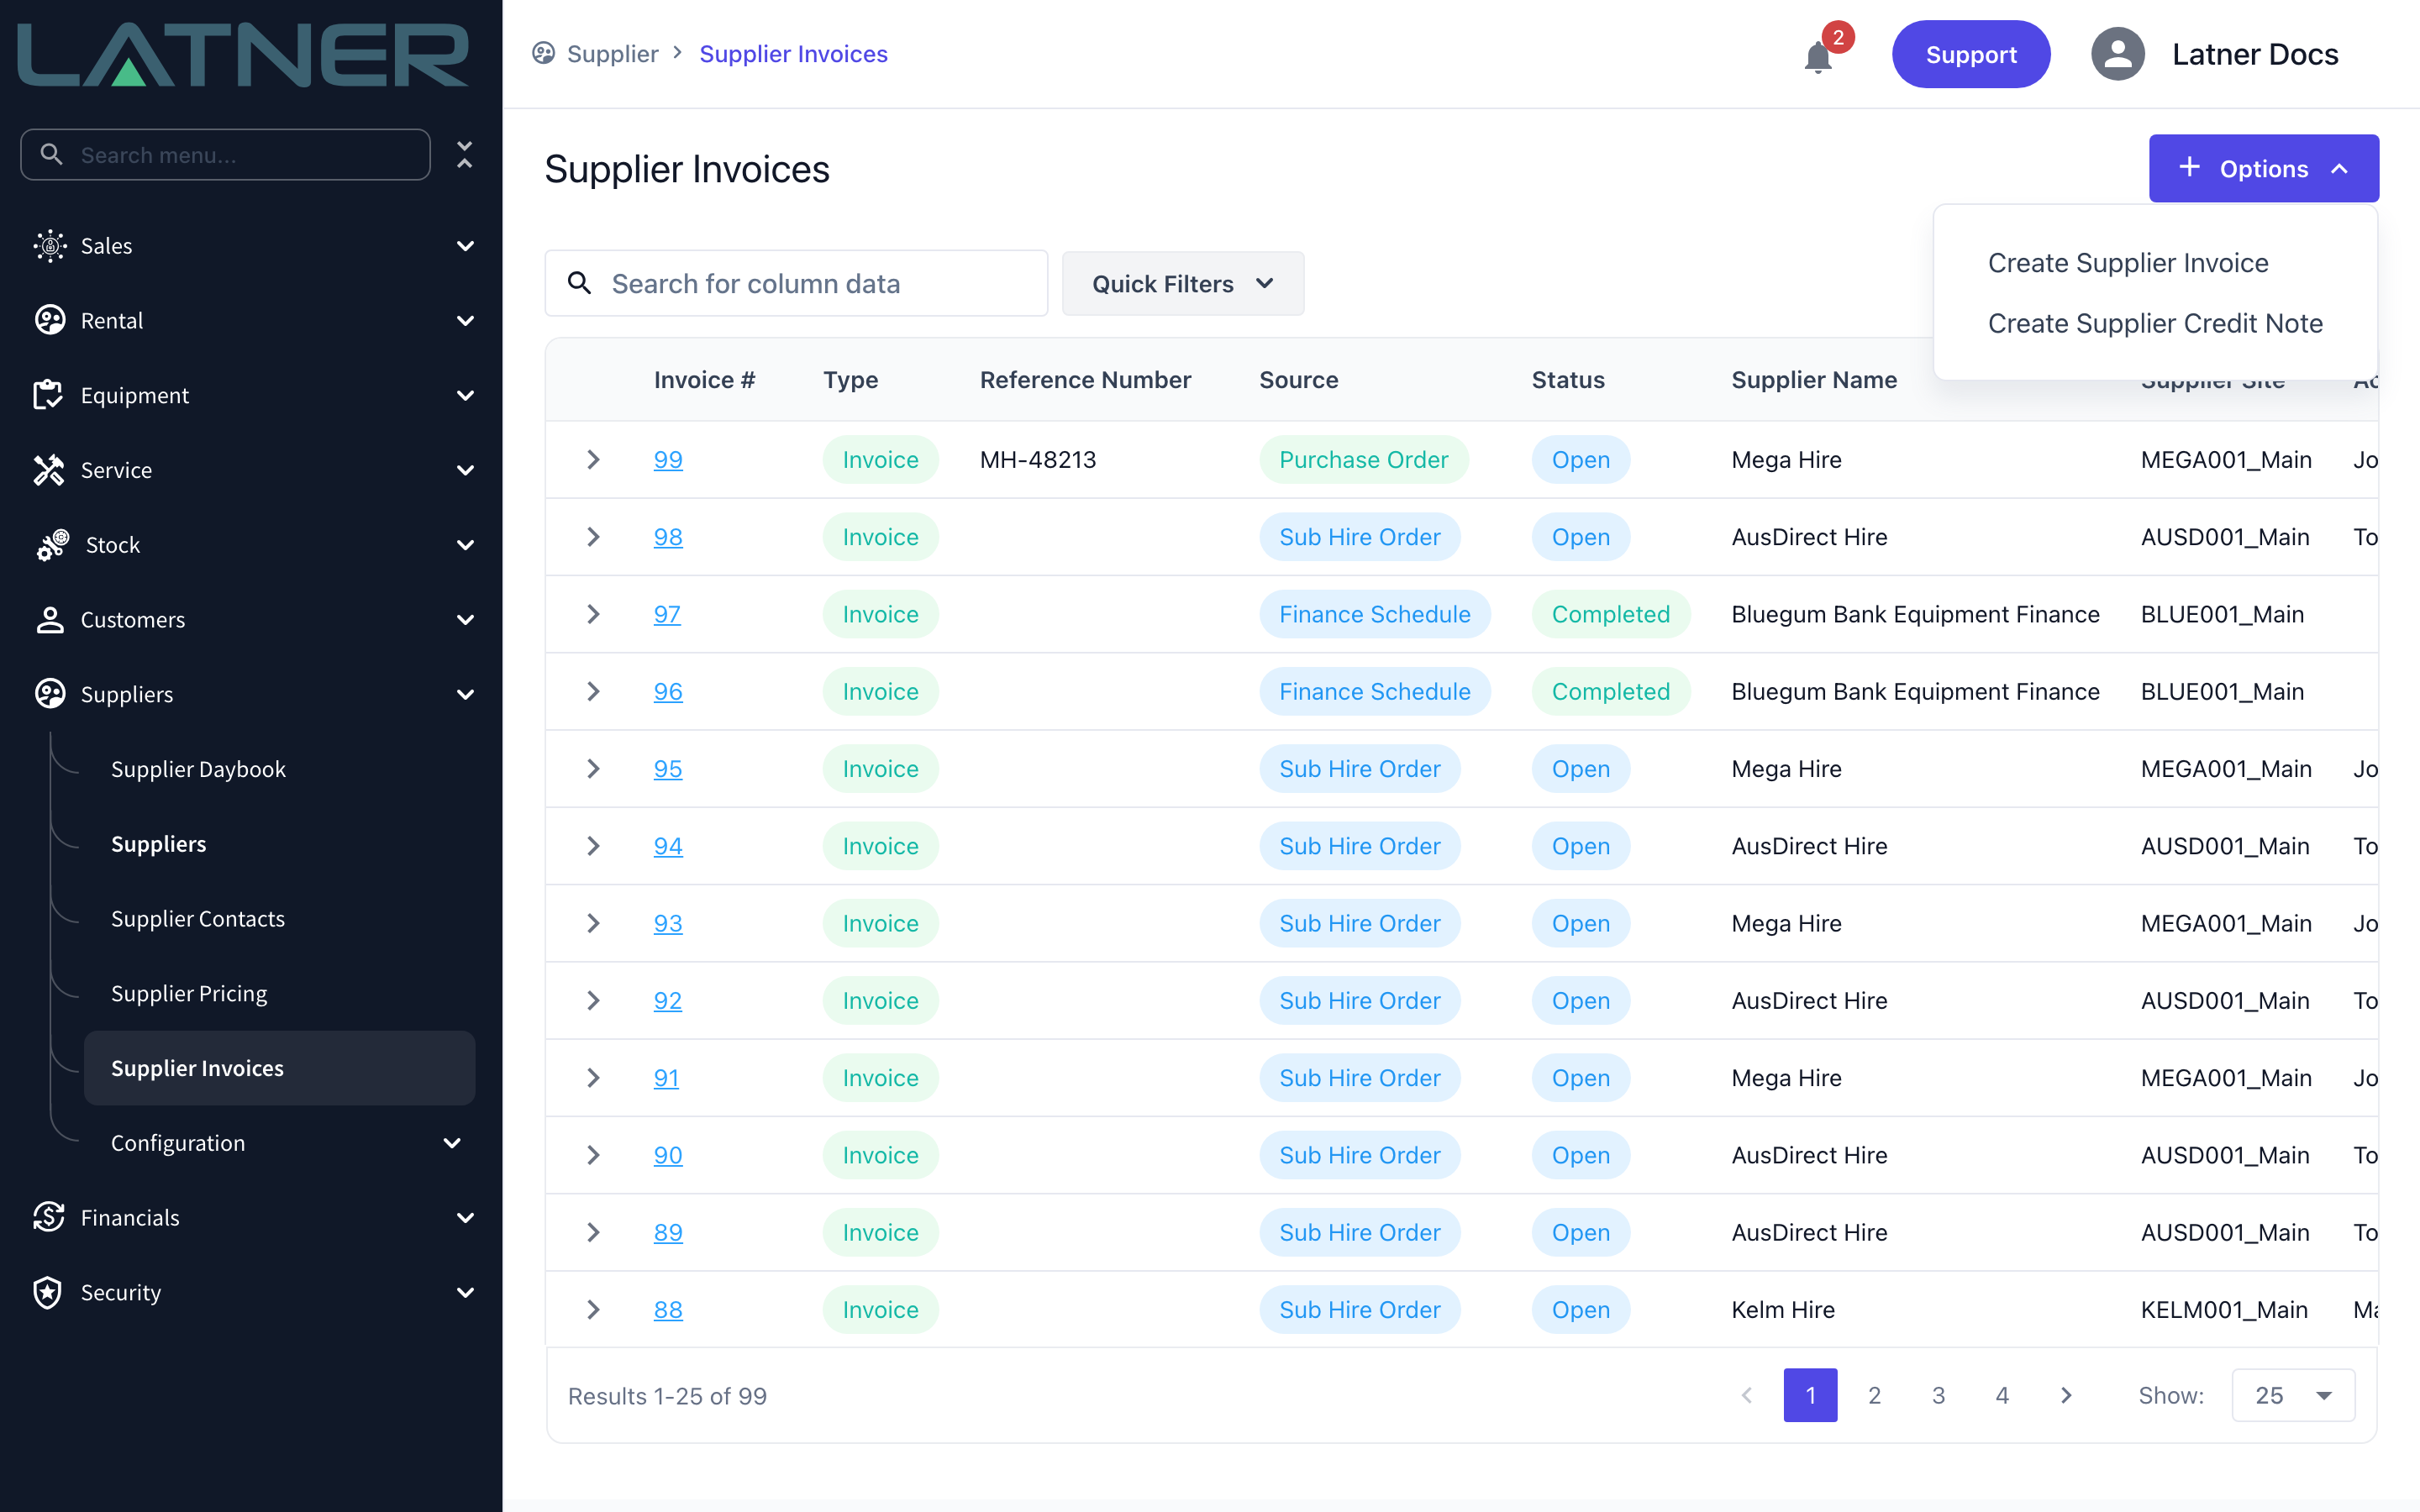Click the Status column header
The image size is (2420, 1512).
tap(1568, 380)
